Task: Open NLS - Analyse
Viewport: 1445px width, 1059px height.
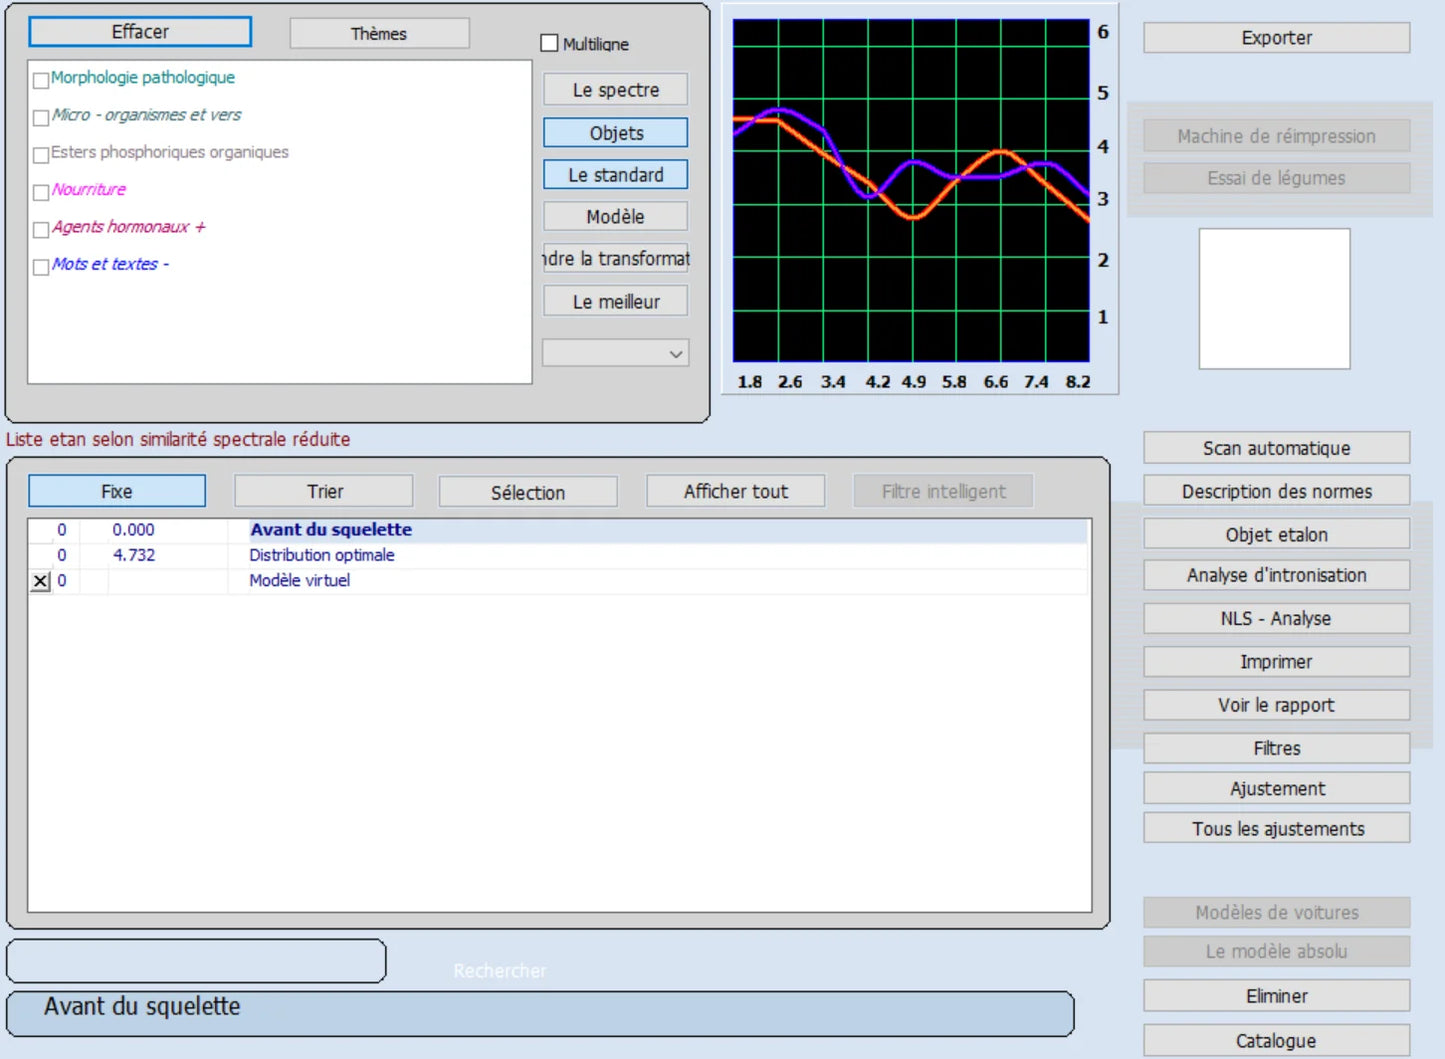Action: (1276, 618)
